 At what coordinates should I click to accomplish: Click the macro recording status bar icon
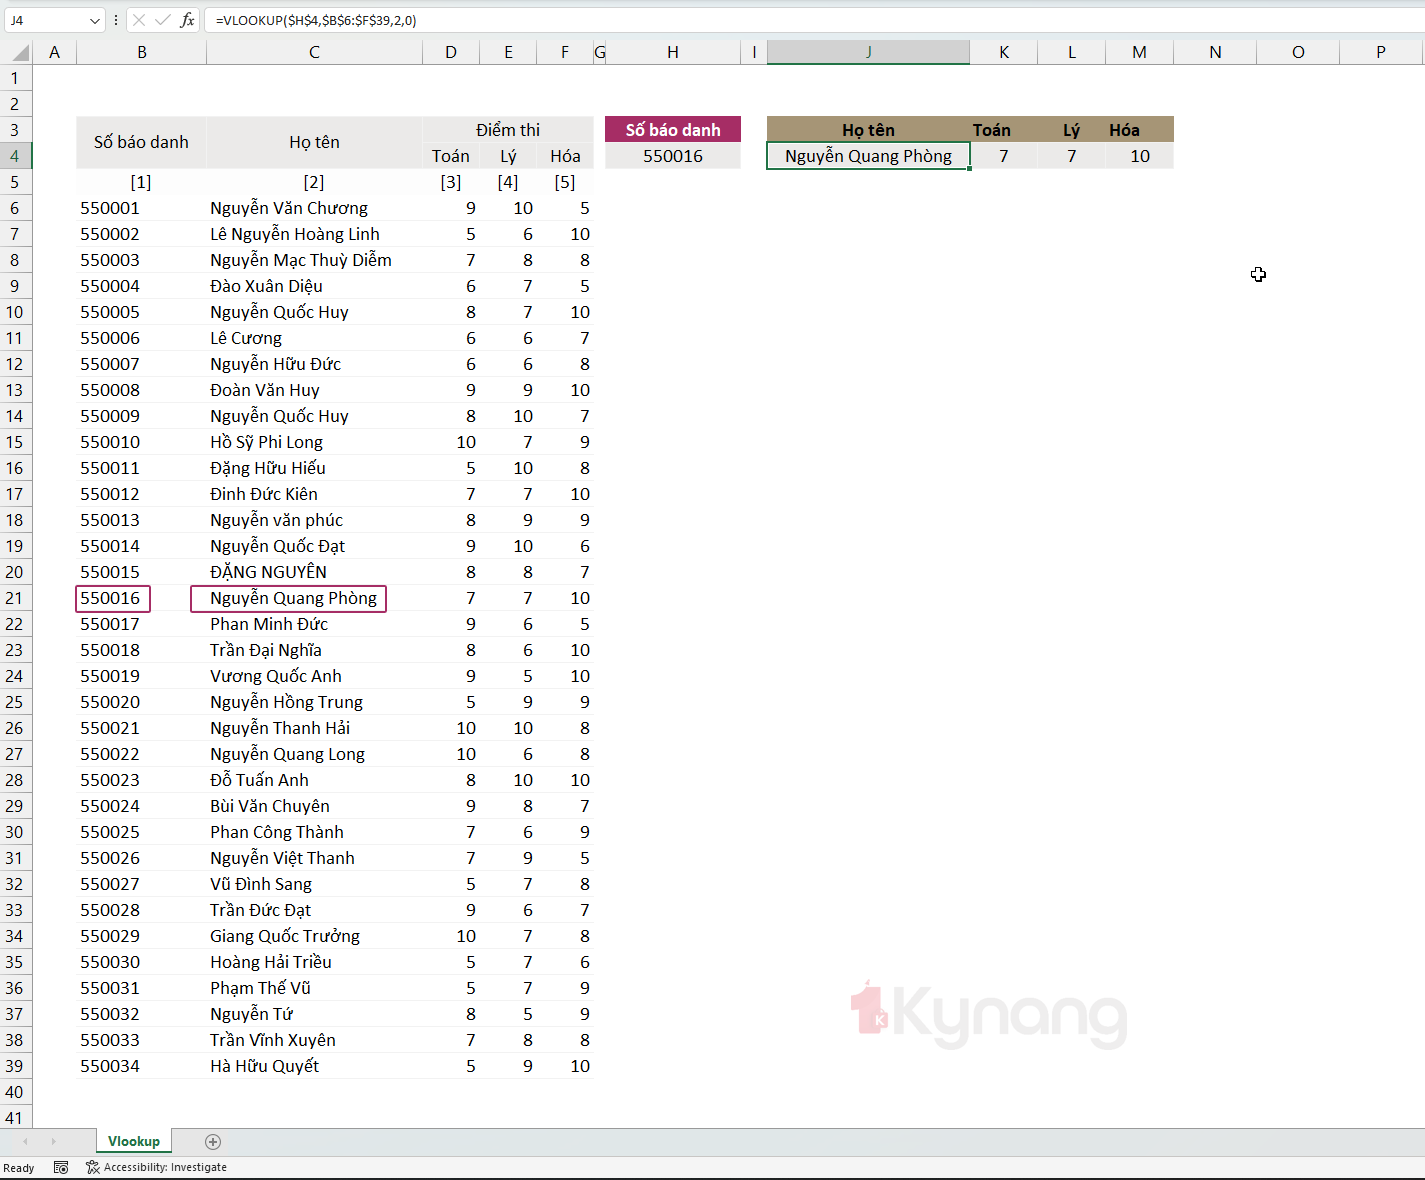click(x=61, y=1167)
